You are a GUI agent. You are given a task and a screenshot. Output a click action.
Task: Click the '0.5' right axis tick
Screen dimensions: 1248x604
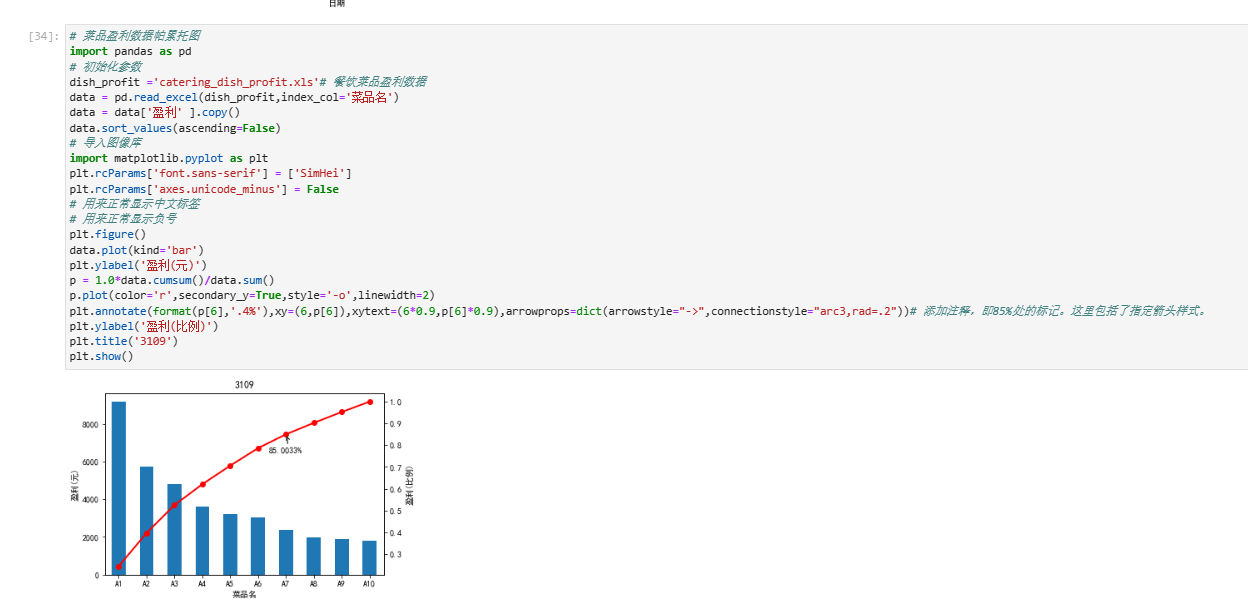pyautogui.click(x=396, y=511)
